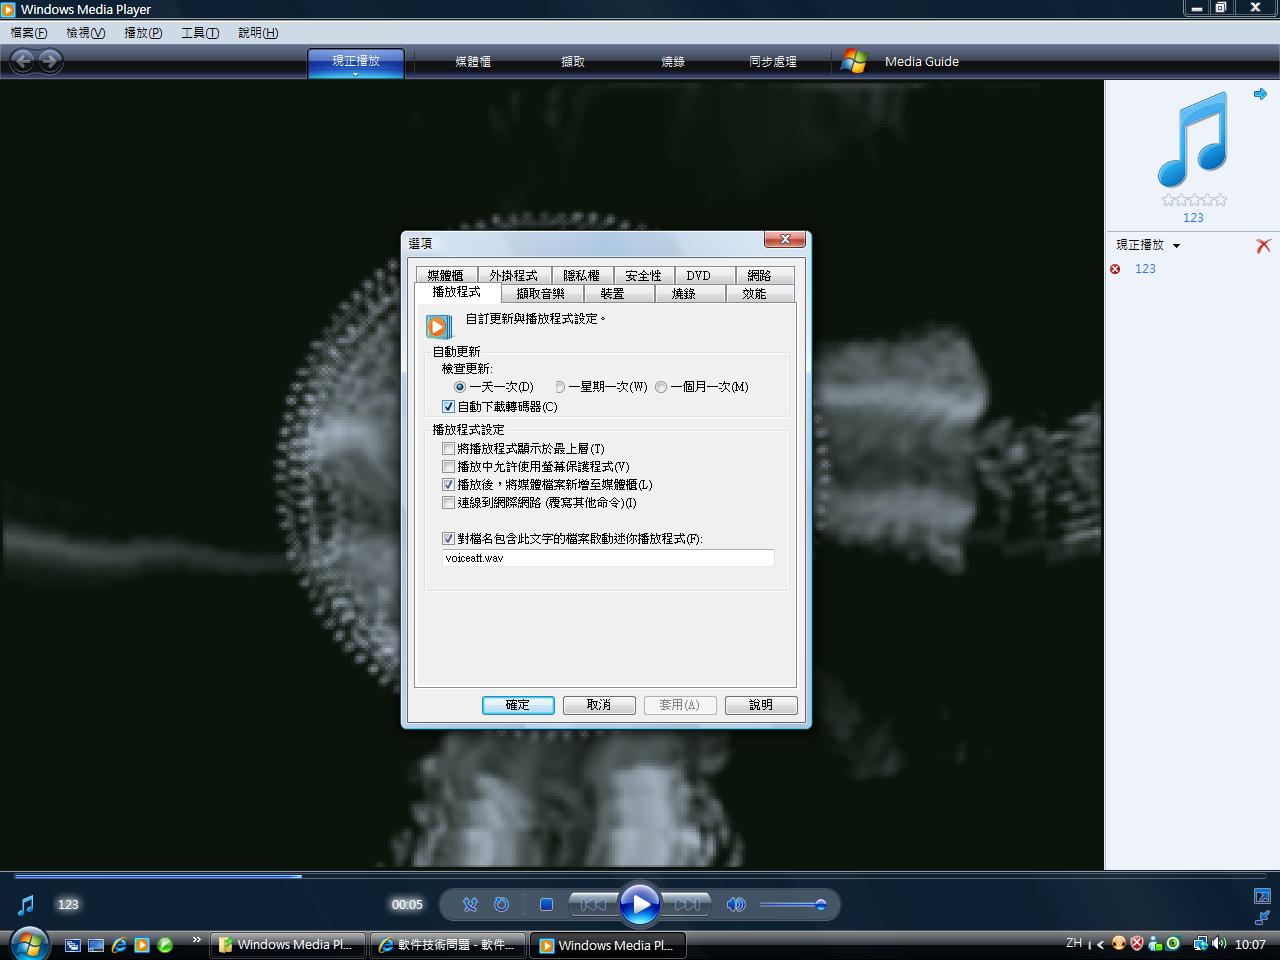Open the tray network icon

click(1200, 943)
